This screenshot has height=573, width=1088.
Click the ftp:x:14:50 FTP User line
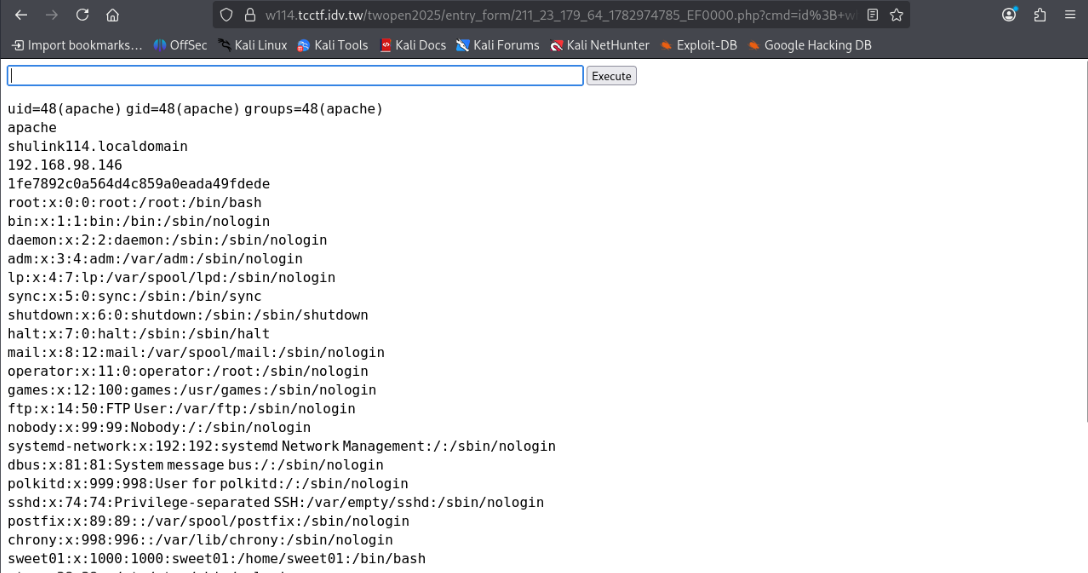(x=181, y=409)
